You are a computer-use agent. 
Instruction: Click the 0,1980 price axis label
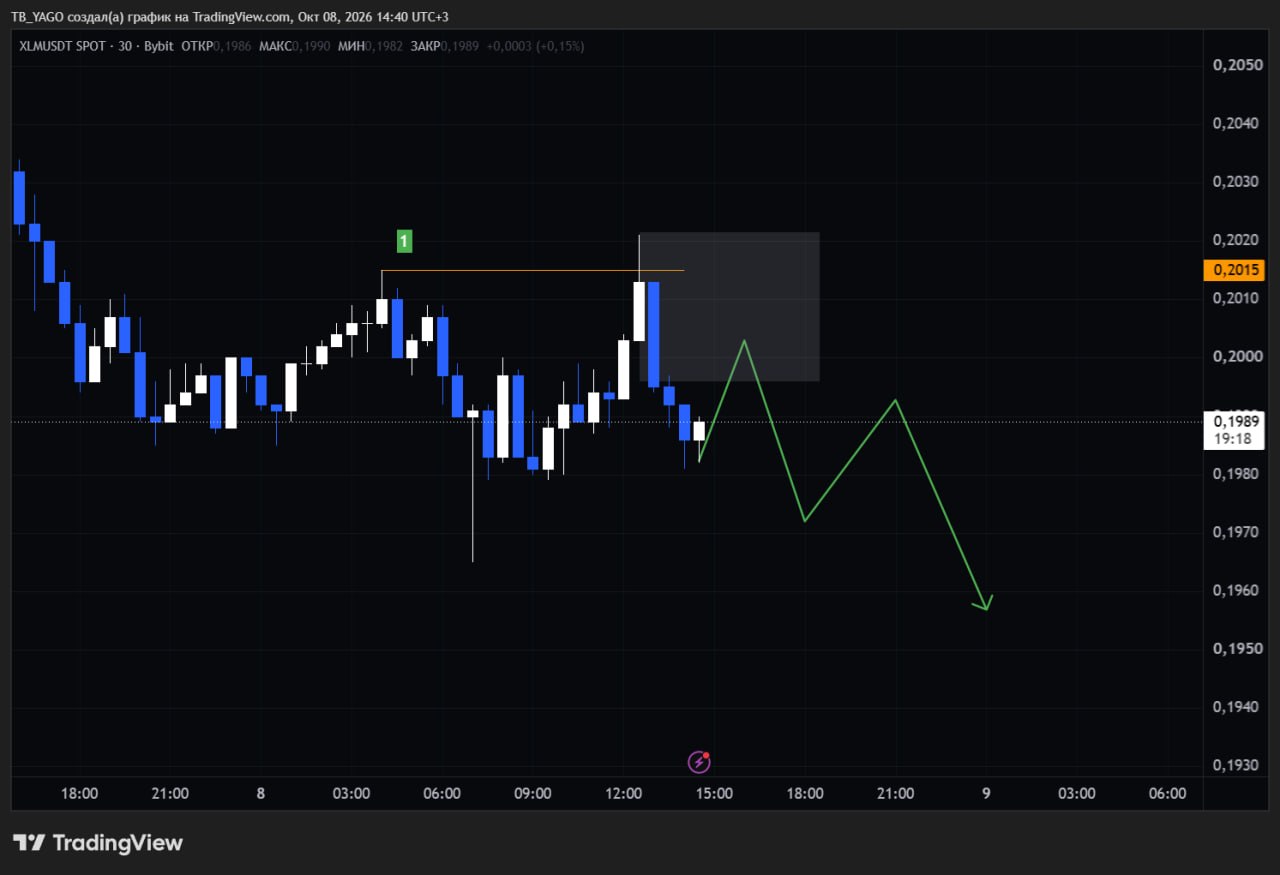(1236, 473)
